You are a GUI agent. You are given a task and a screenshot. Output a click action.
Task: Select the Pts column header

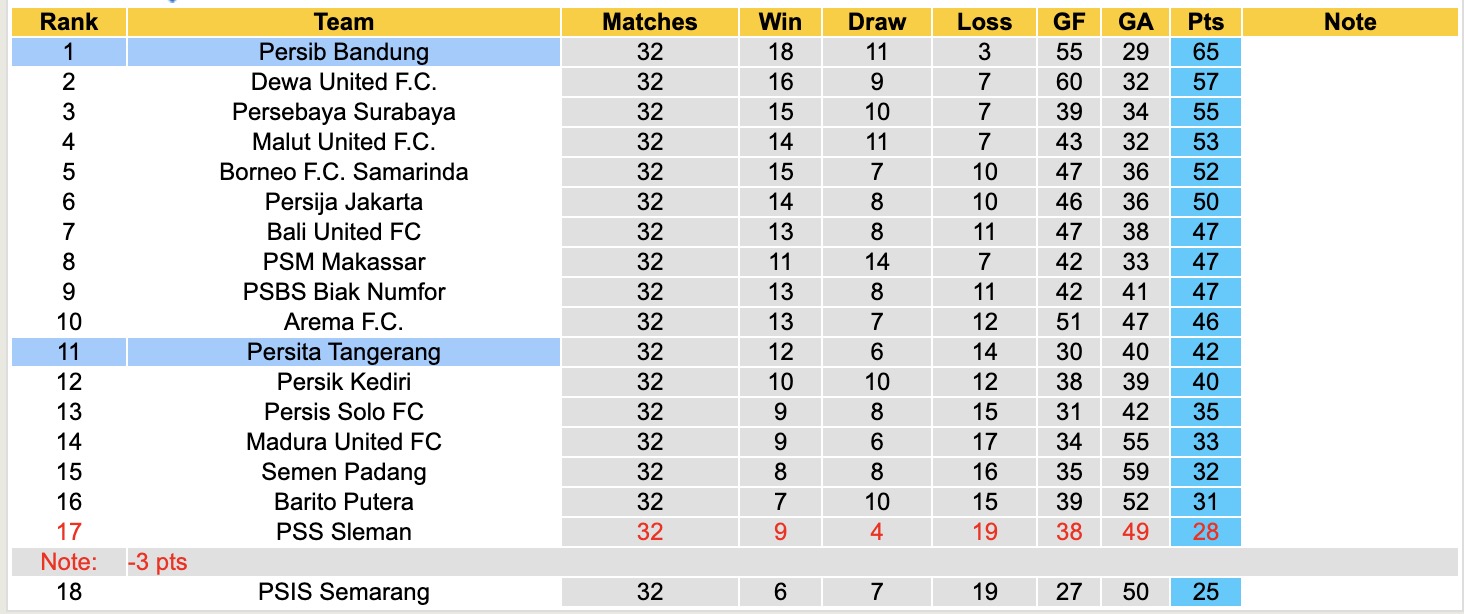click(x=1206, y=22)
